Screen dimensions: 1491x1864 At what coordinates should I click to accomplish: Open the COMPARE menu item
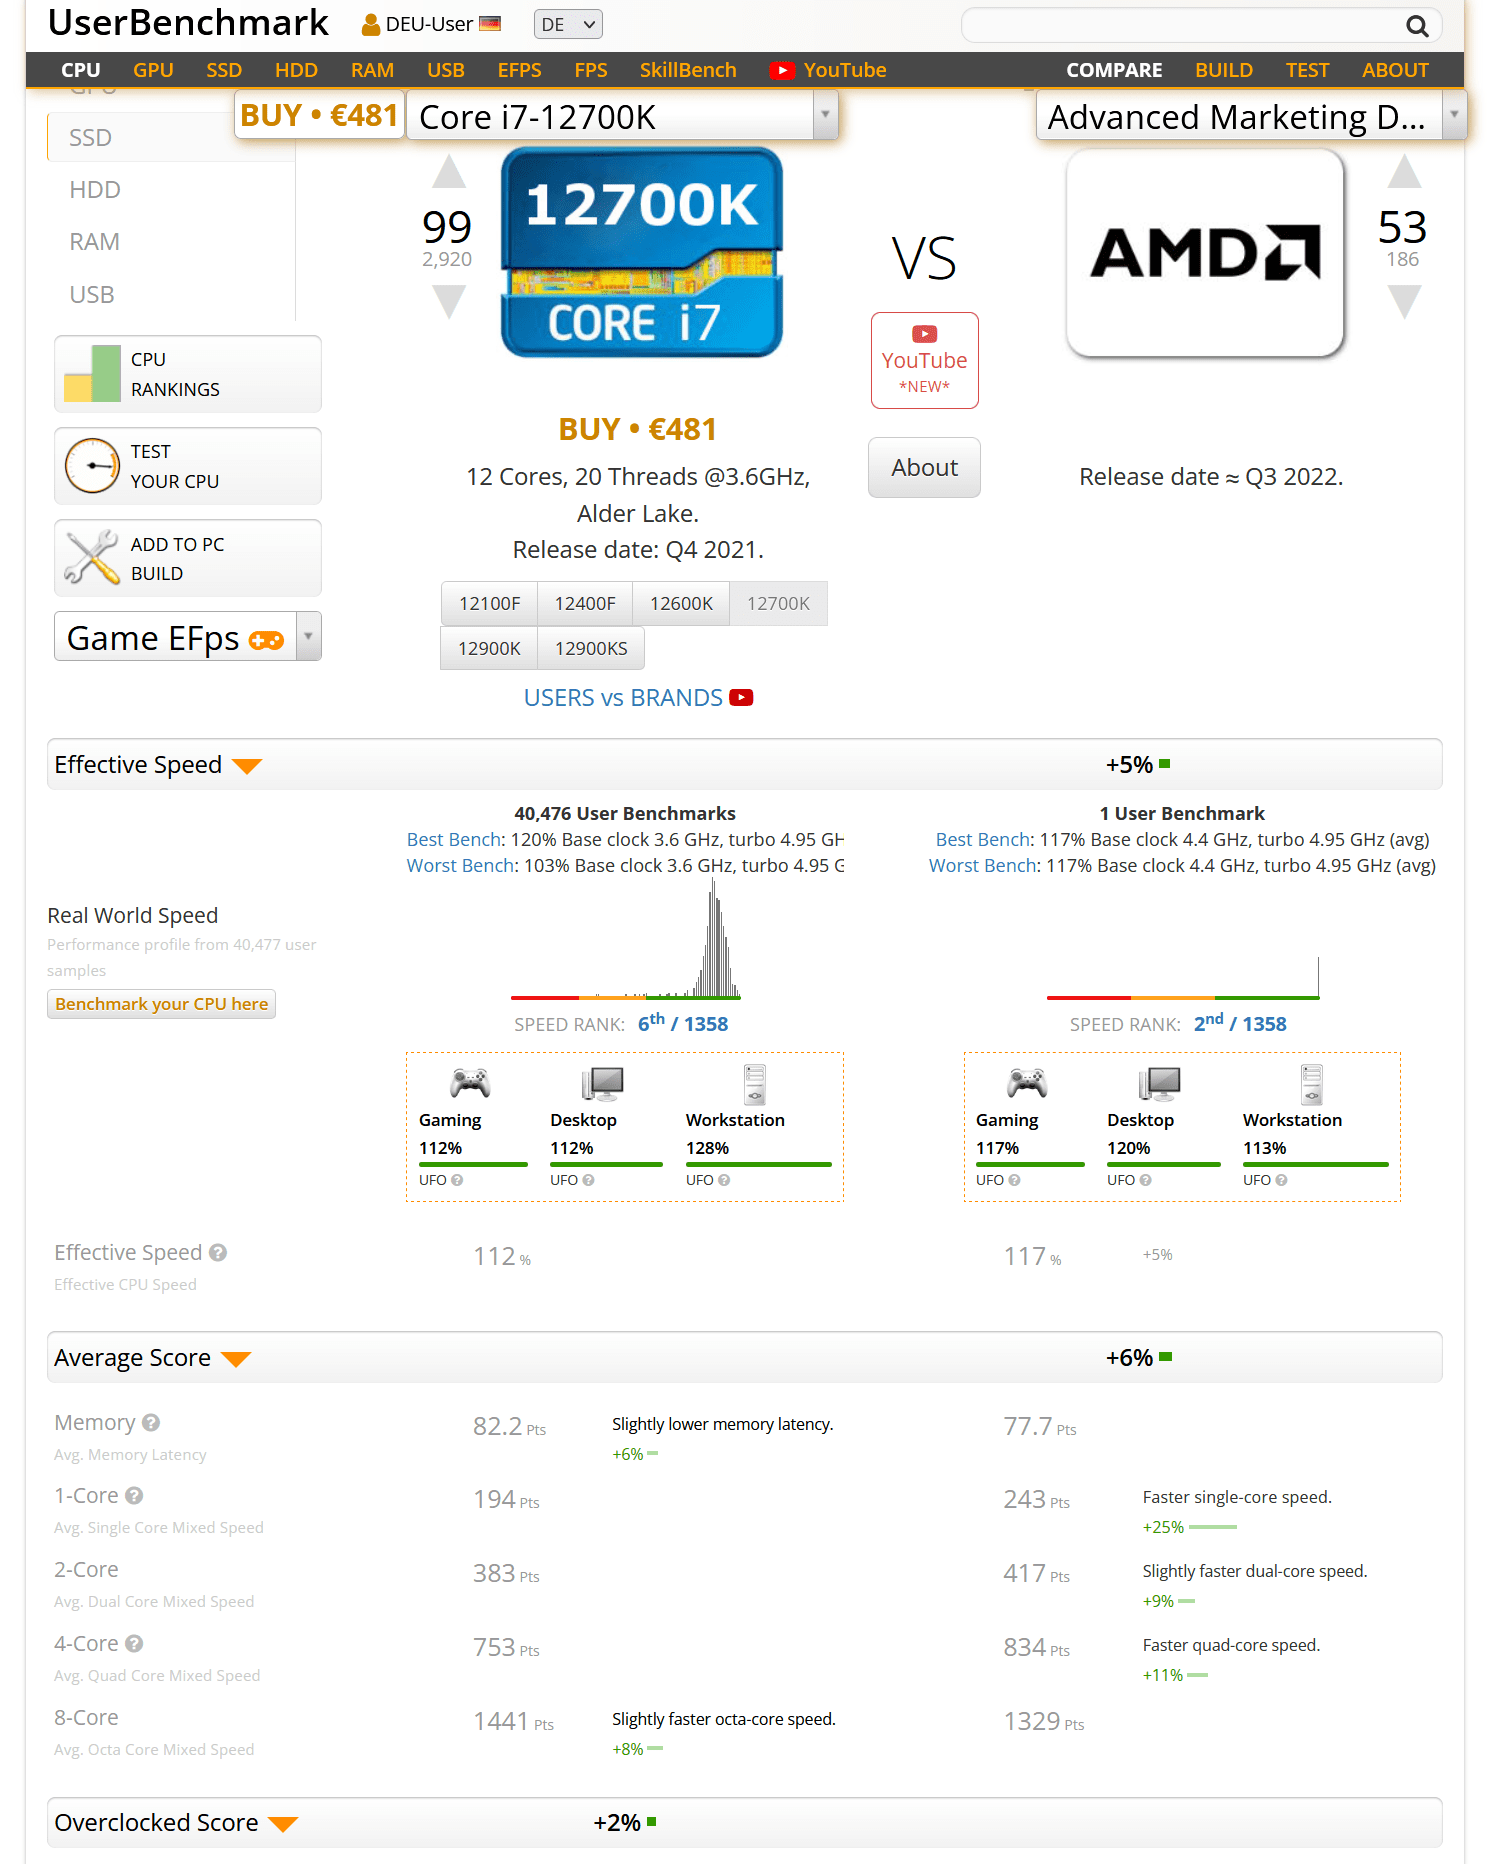click(1113, 70)
